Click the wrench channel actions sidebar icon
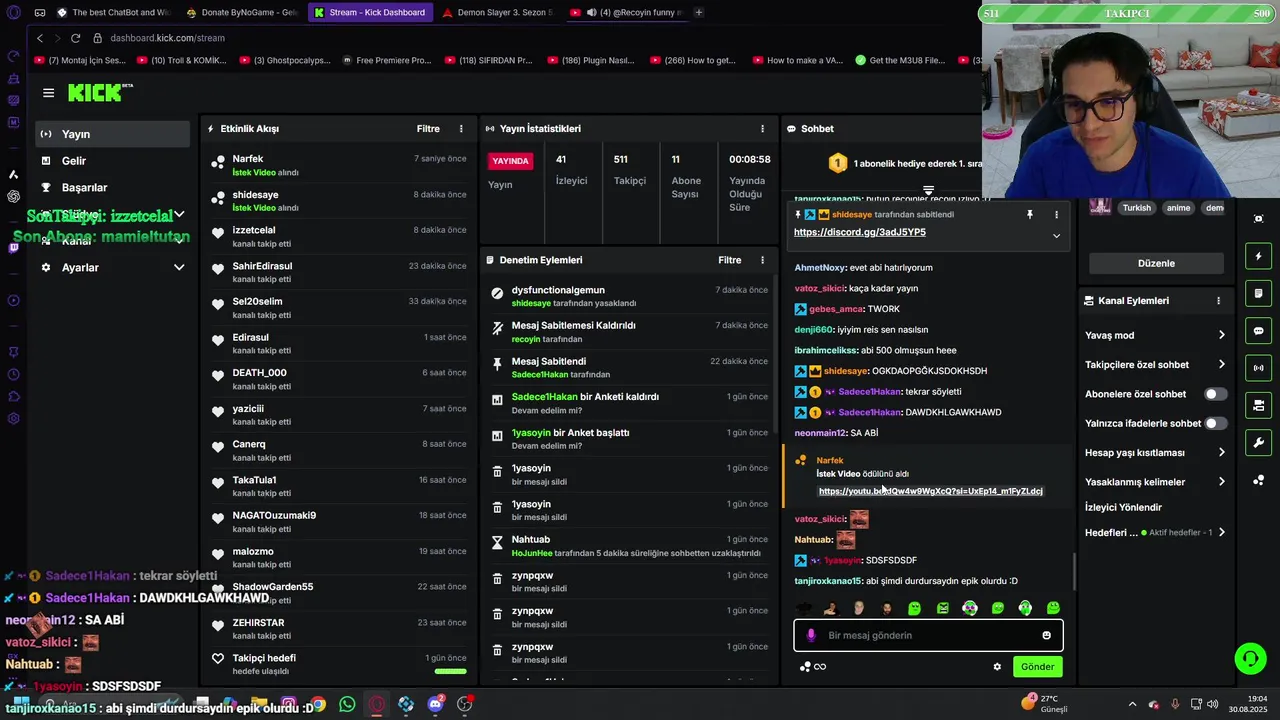 [x=1258, y=443]
